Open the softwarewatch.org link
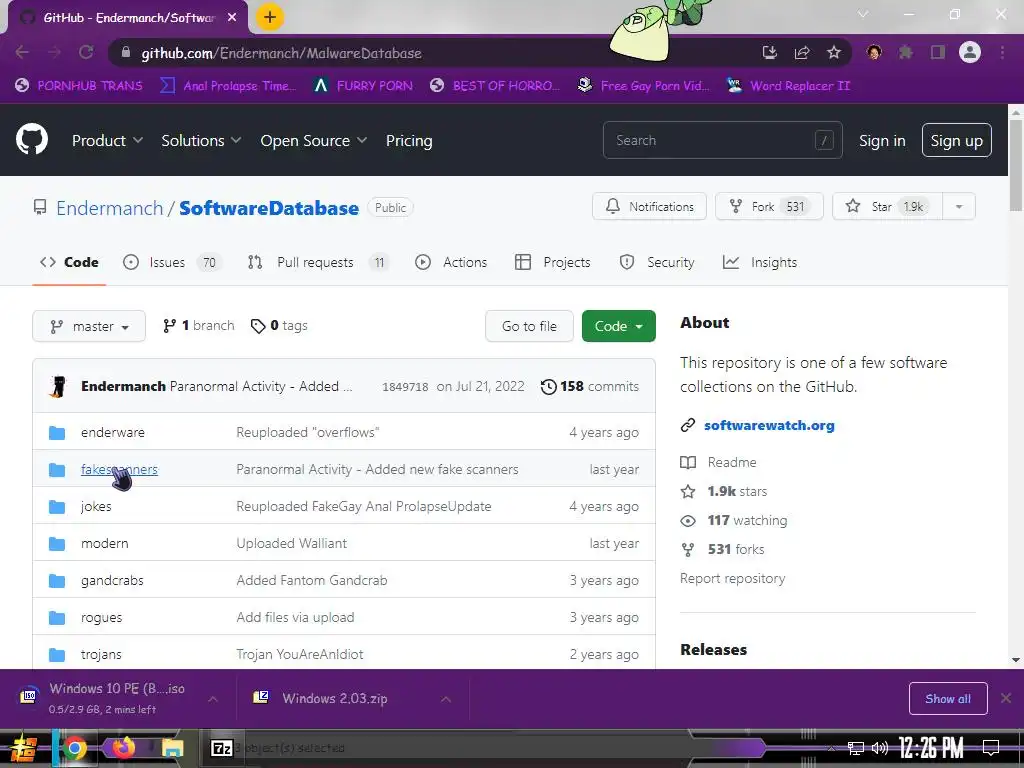Screen dimensions: 1024x768 coord(769,425)
